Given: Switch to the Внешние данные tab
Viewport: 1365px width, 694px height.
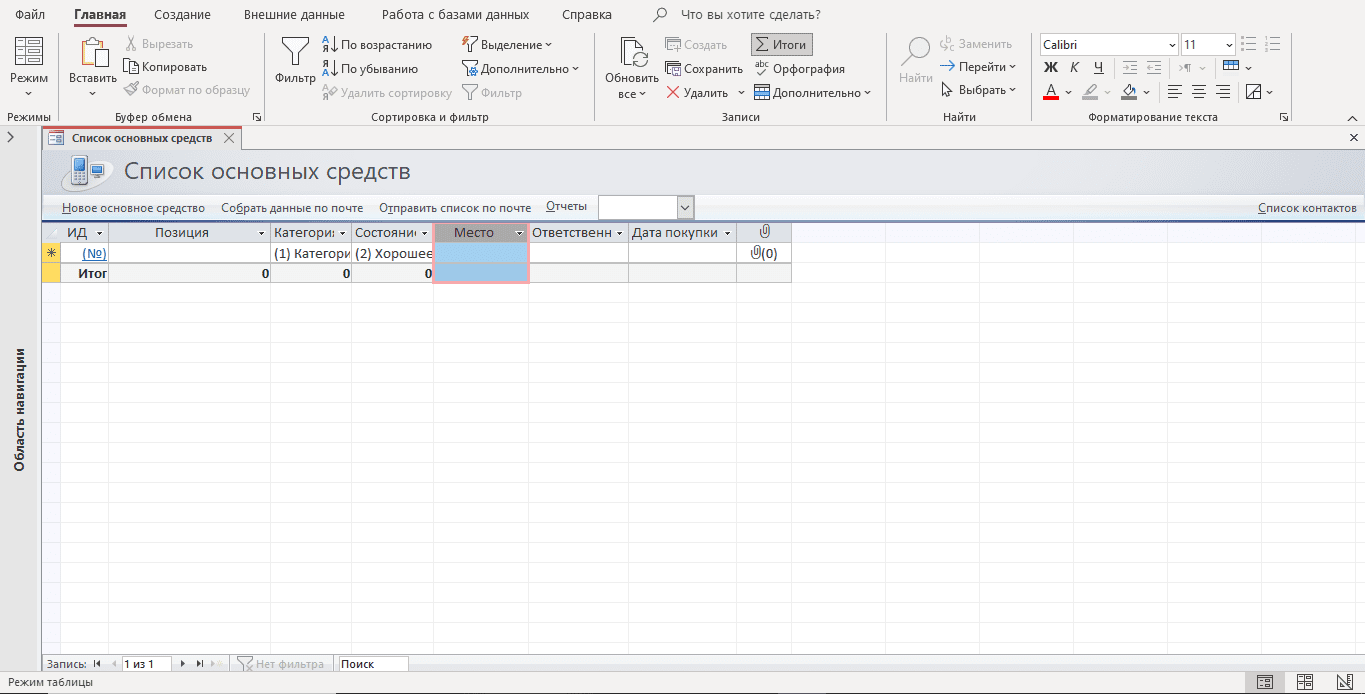Looking at the screenshot, I should click(294, 15).
